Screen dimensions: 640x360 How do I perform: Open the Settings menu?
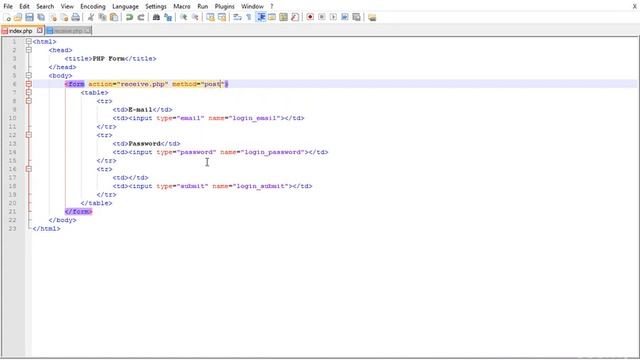coord(156,7)
